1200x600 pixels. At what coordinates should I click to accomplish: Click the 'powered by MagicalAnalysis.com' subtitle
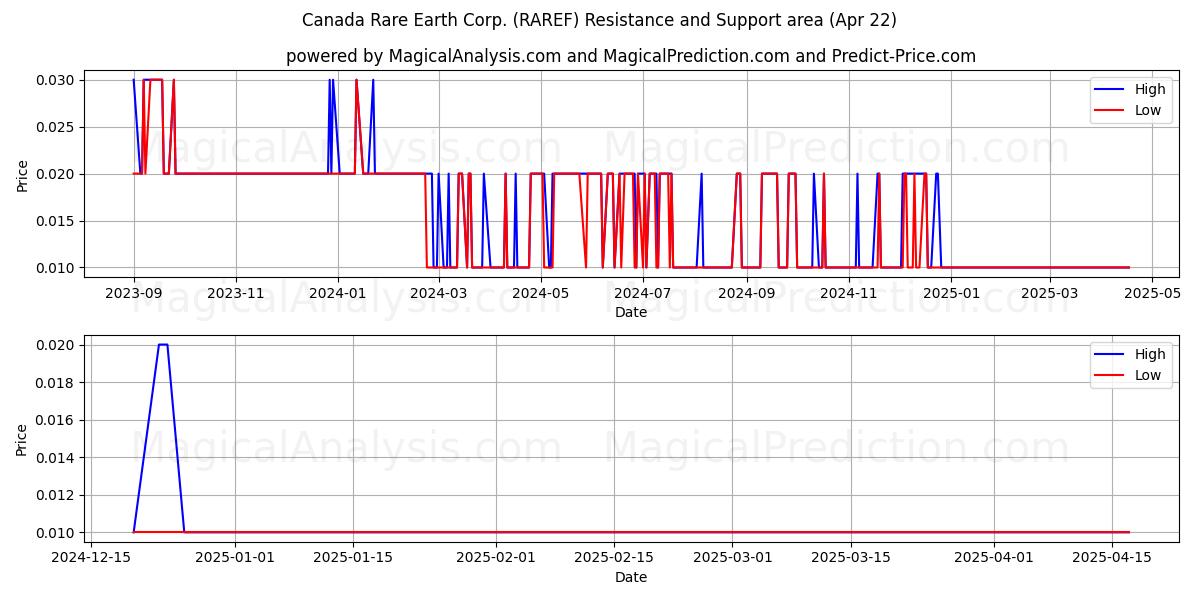point(631,56)
